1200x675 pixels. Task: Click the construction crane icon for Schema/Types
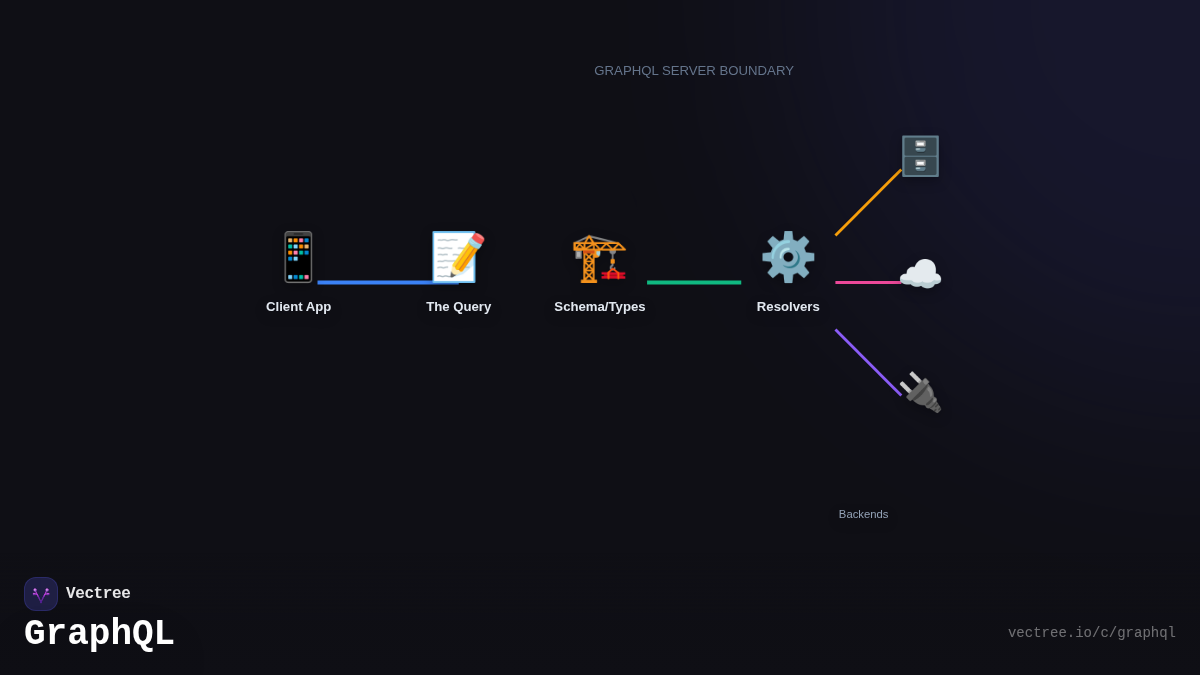(599, 257)
